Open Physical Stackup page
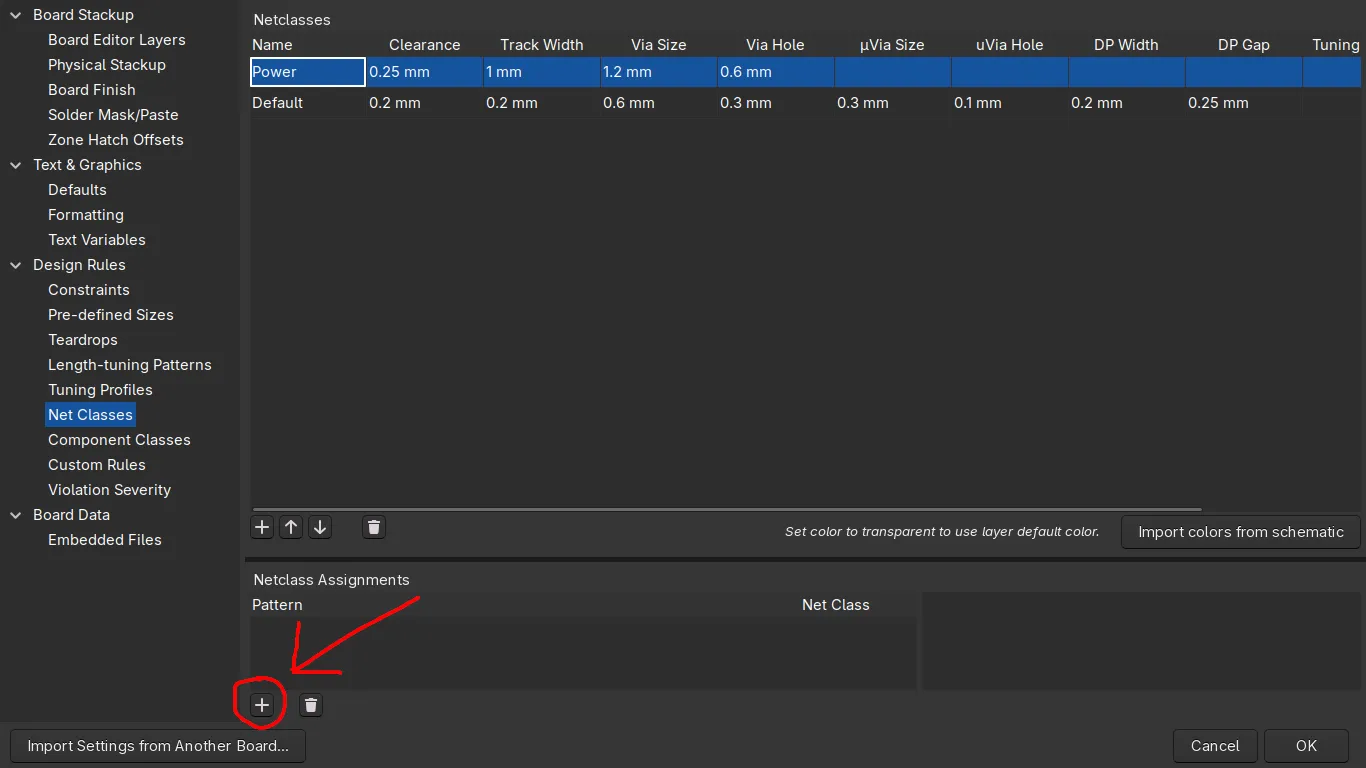Image resolution: width=1366 pixels, height=768 pixels. pyautogui.click(x=107, y=65)
